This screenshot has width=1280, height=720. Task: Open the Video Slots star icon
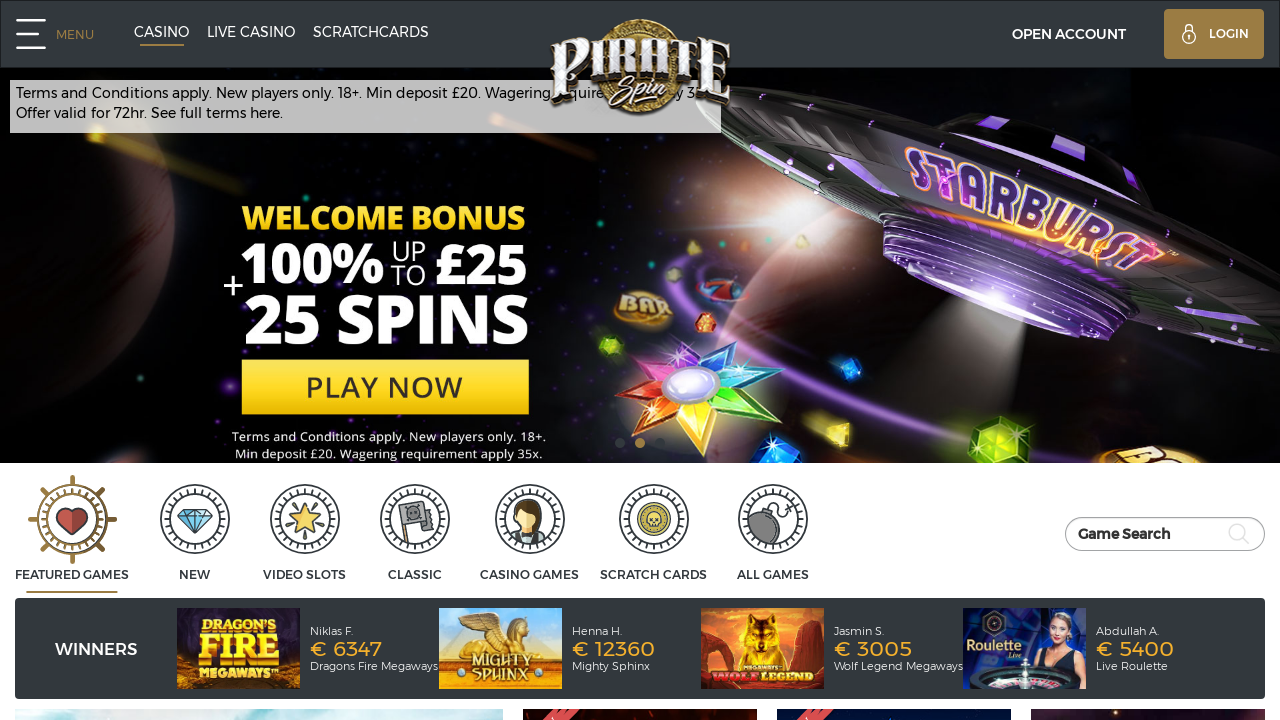tap(305, 519)
